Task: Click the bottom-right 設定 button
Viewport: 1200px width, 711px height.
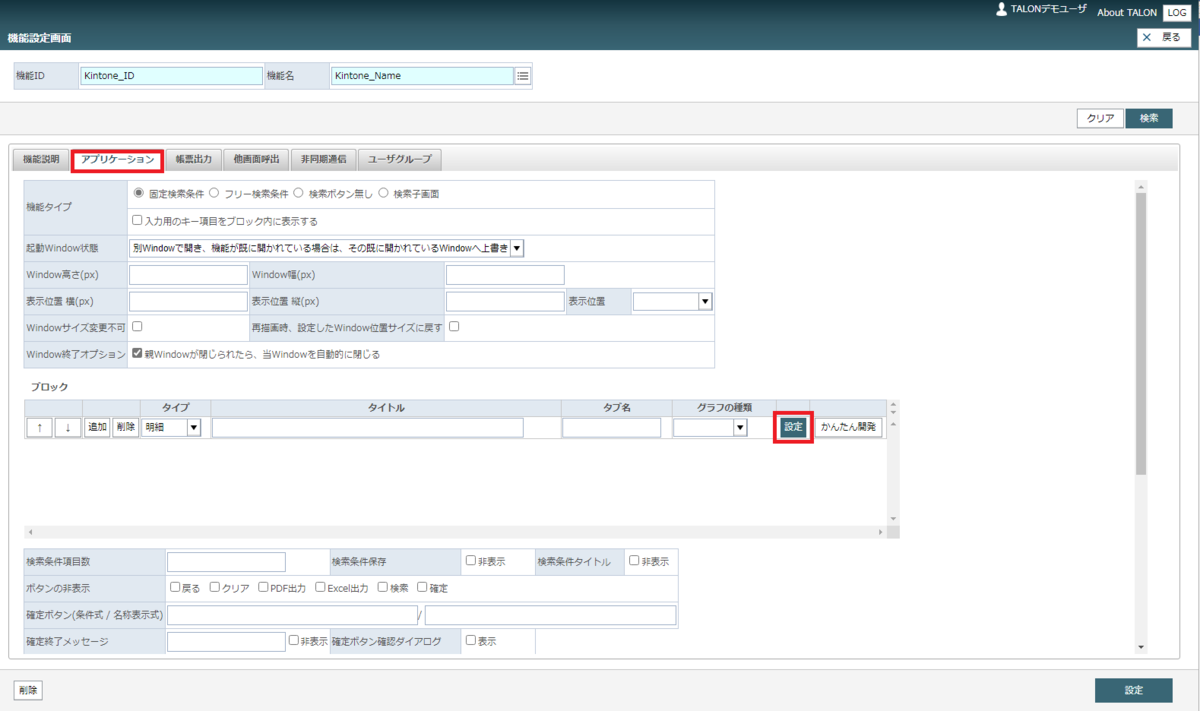Action: tap(1133, 690)
